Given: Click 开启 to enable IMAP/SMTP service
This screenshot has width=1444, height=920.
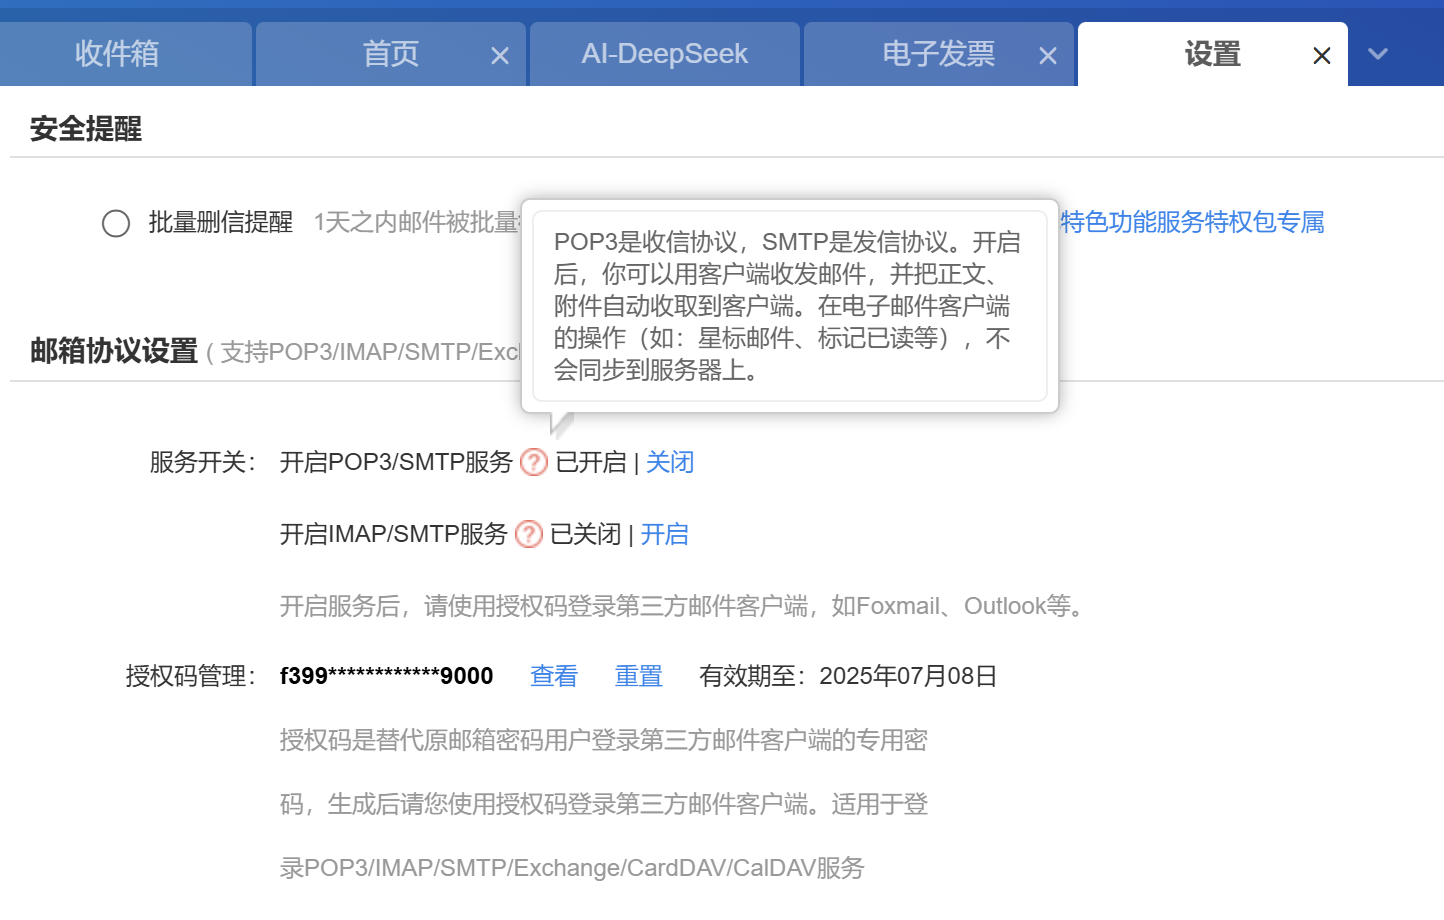Looking at the screenshot, I should (665, 534).
